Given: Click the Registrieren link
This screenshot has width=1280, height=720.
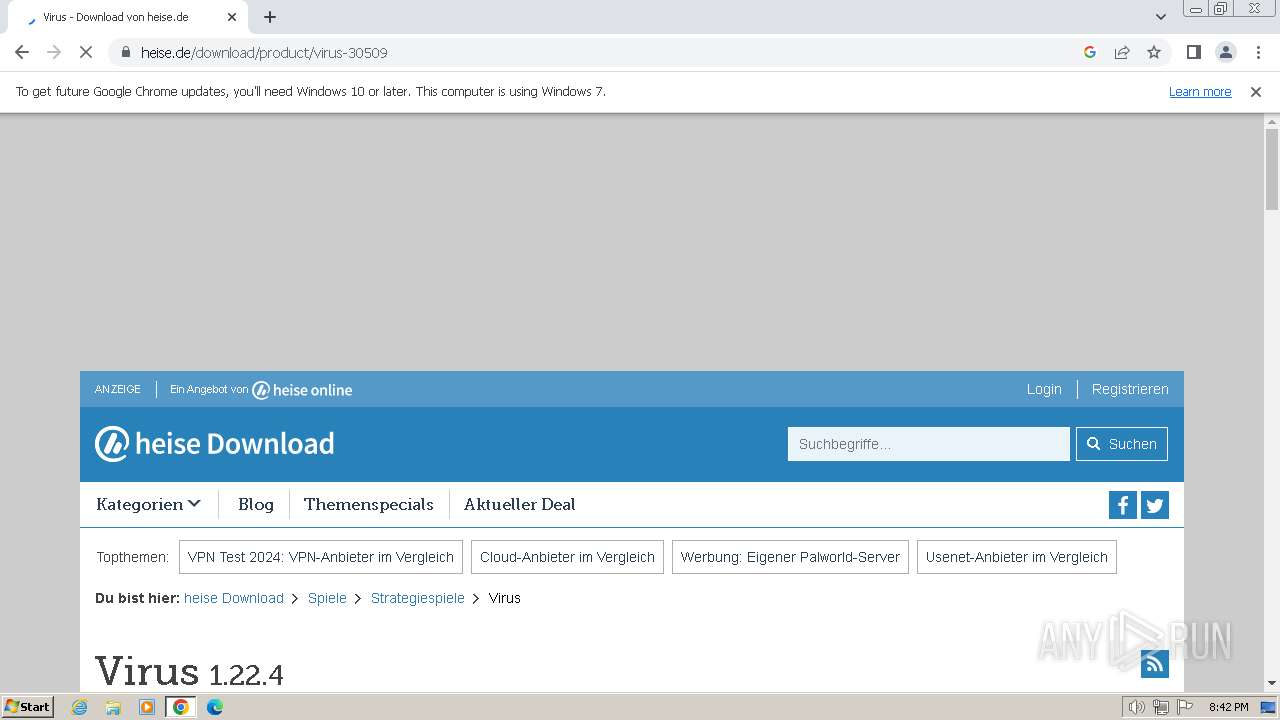Looking at the screenshot, I should tap(1130, 389).
